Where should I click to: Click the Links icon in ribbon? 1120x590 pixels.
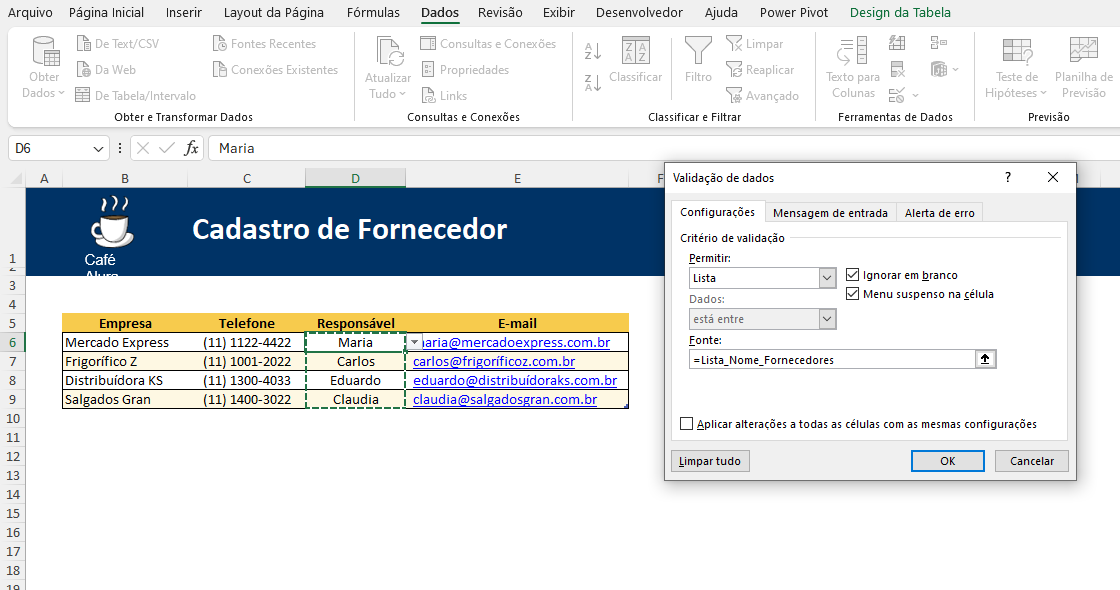click(428, 96)
